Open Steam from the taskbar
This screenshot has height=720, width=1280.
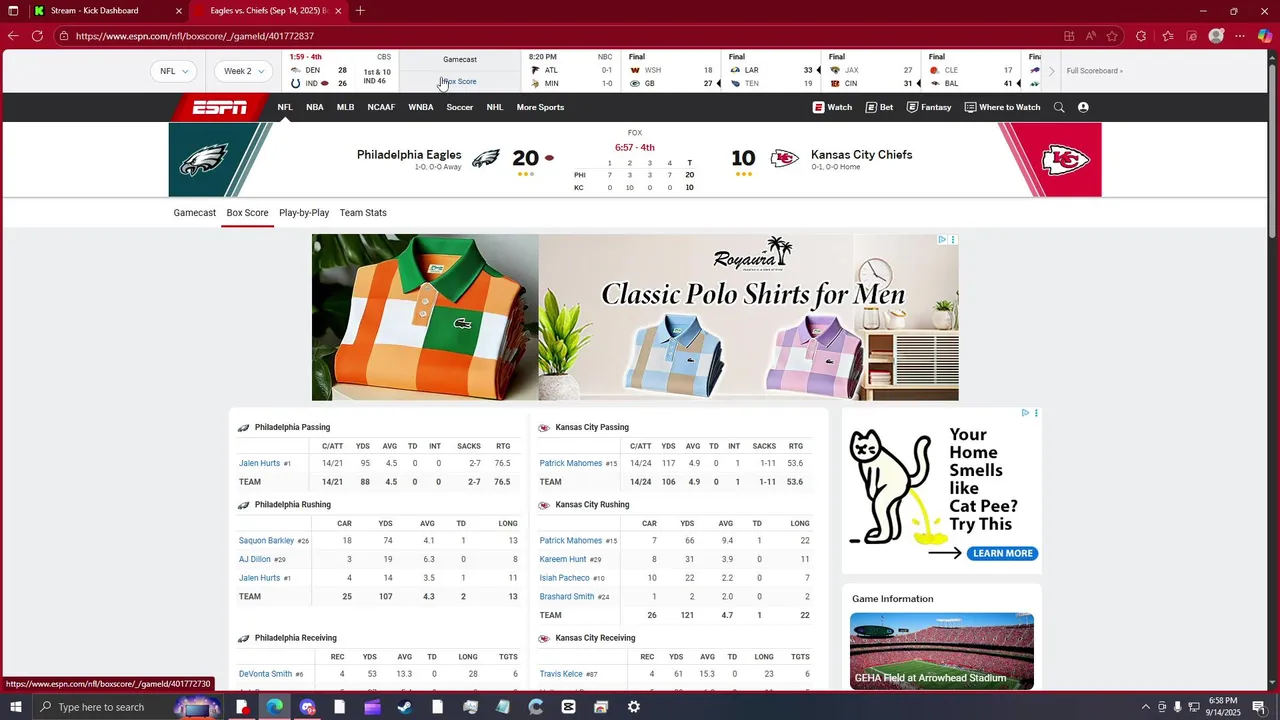(x=405, y=707)
